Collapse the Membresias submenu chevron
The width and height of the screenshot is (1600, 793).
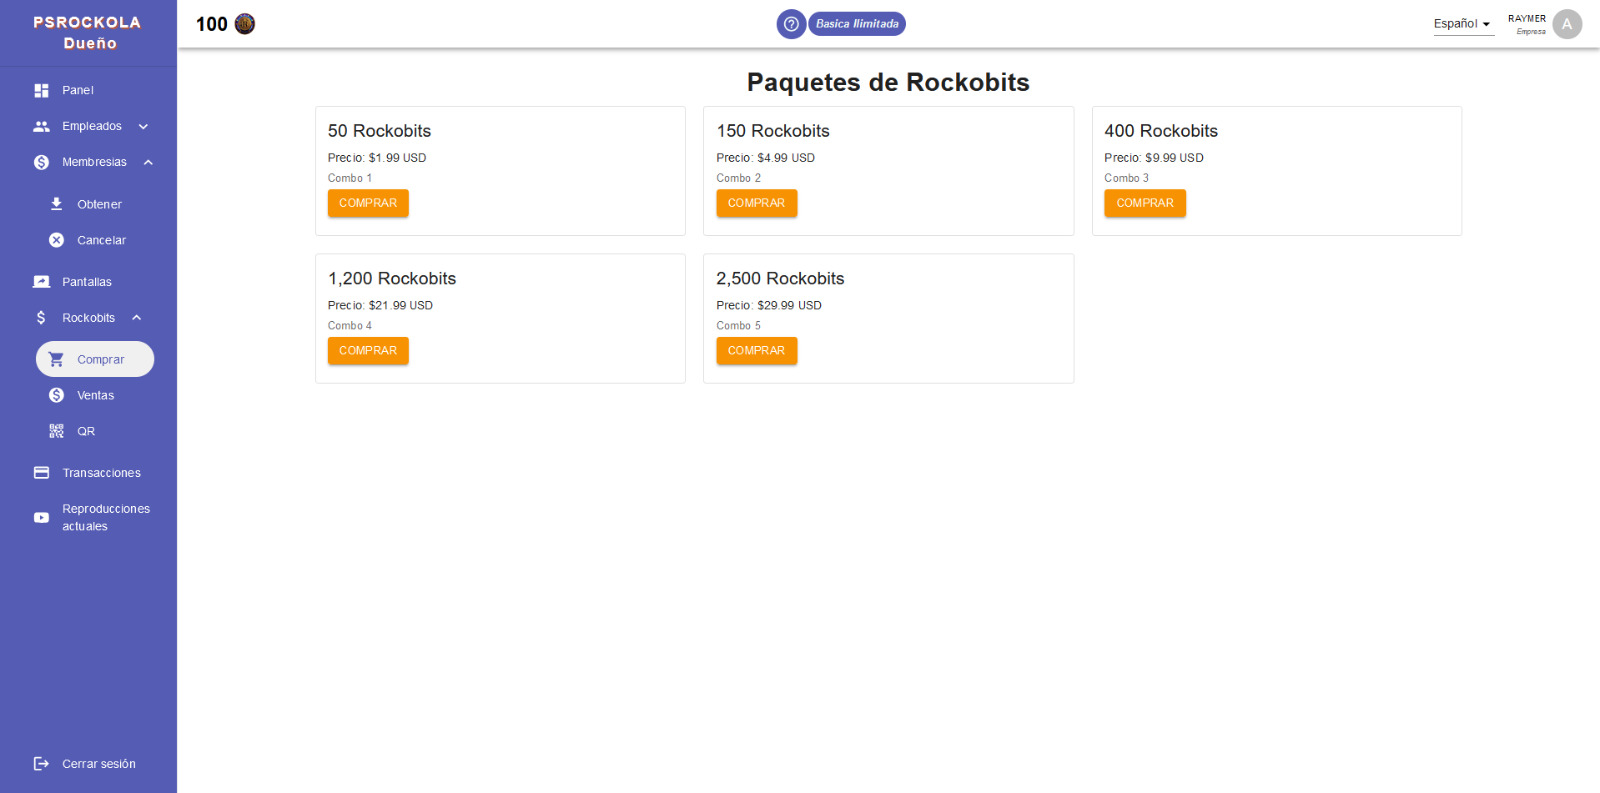click(x=148, y=162)
